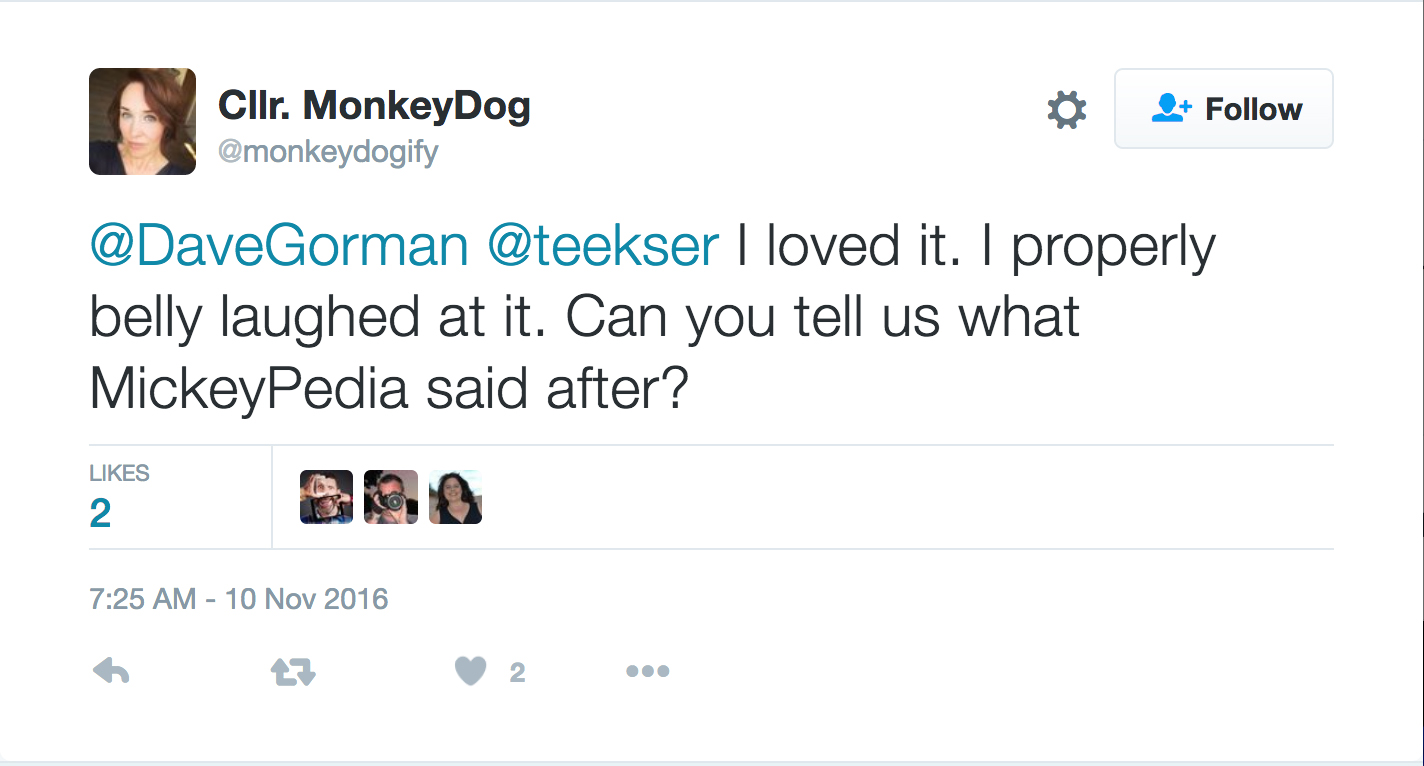Click the person-plus icon in Follow button
Image resolution: width=1424 pixels, height=766 pixels.
(x=1170, y=108)
